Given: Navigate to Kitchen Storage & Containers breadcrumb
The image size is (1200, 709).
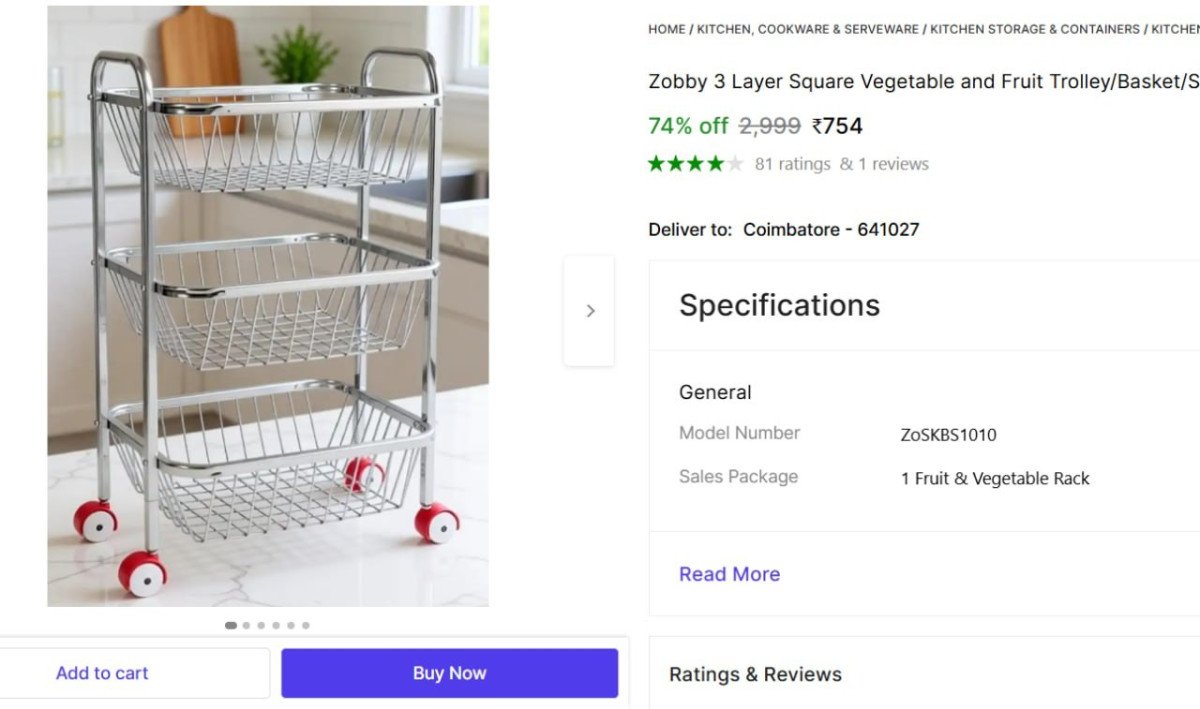Looking at the screenshot, I should tap(1034, 29).
